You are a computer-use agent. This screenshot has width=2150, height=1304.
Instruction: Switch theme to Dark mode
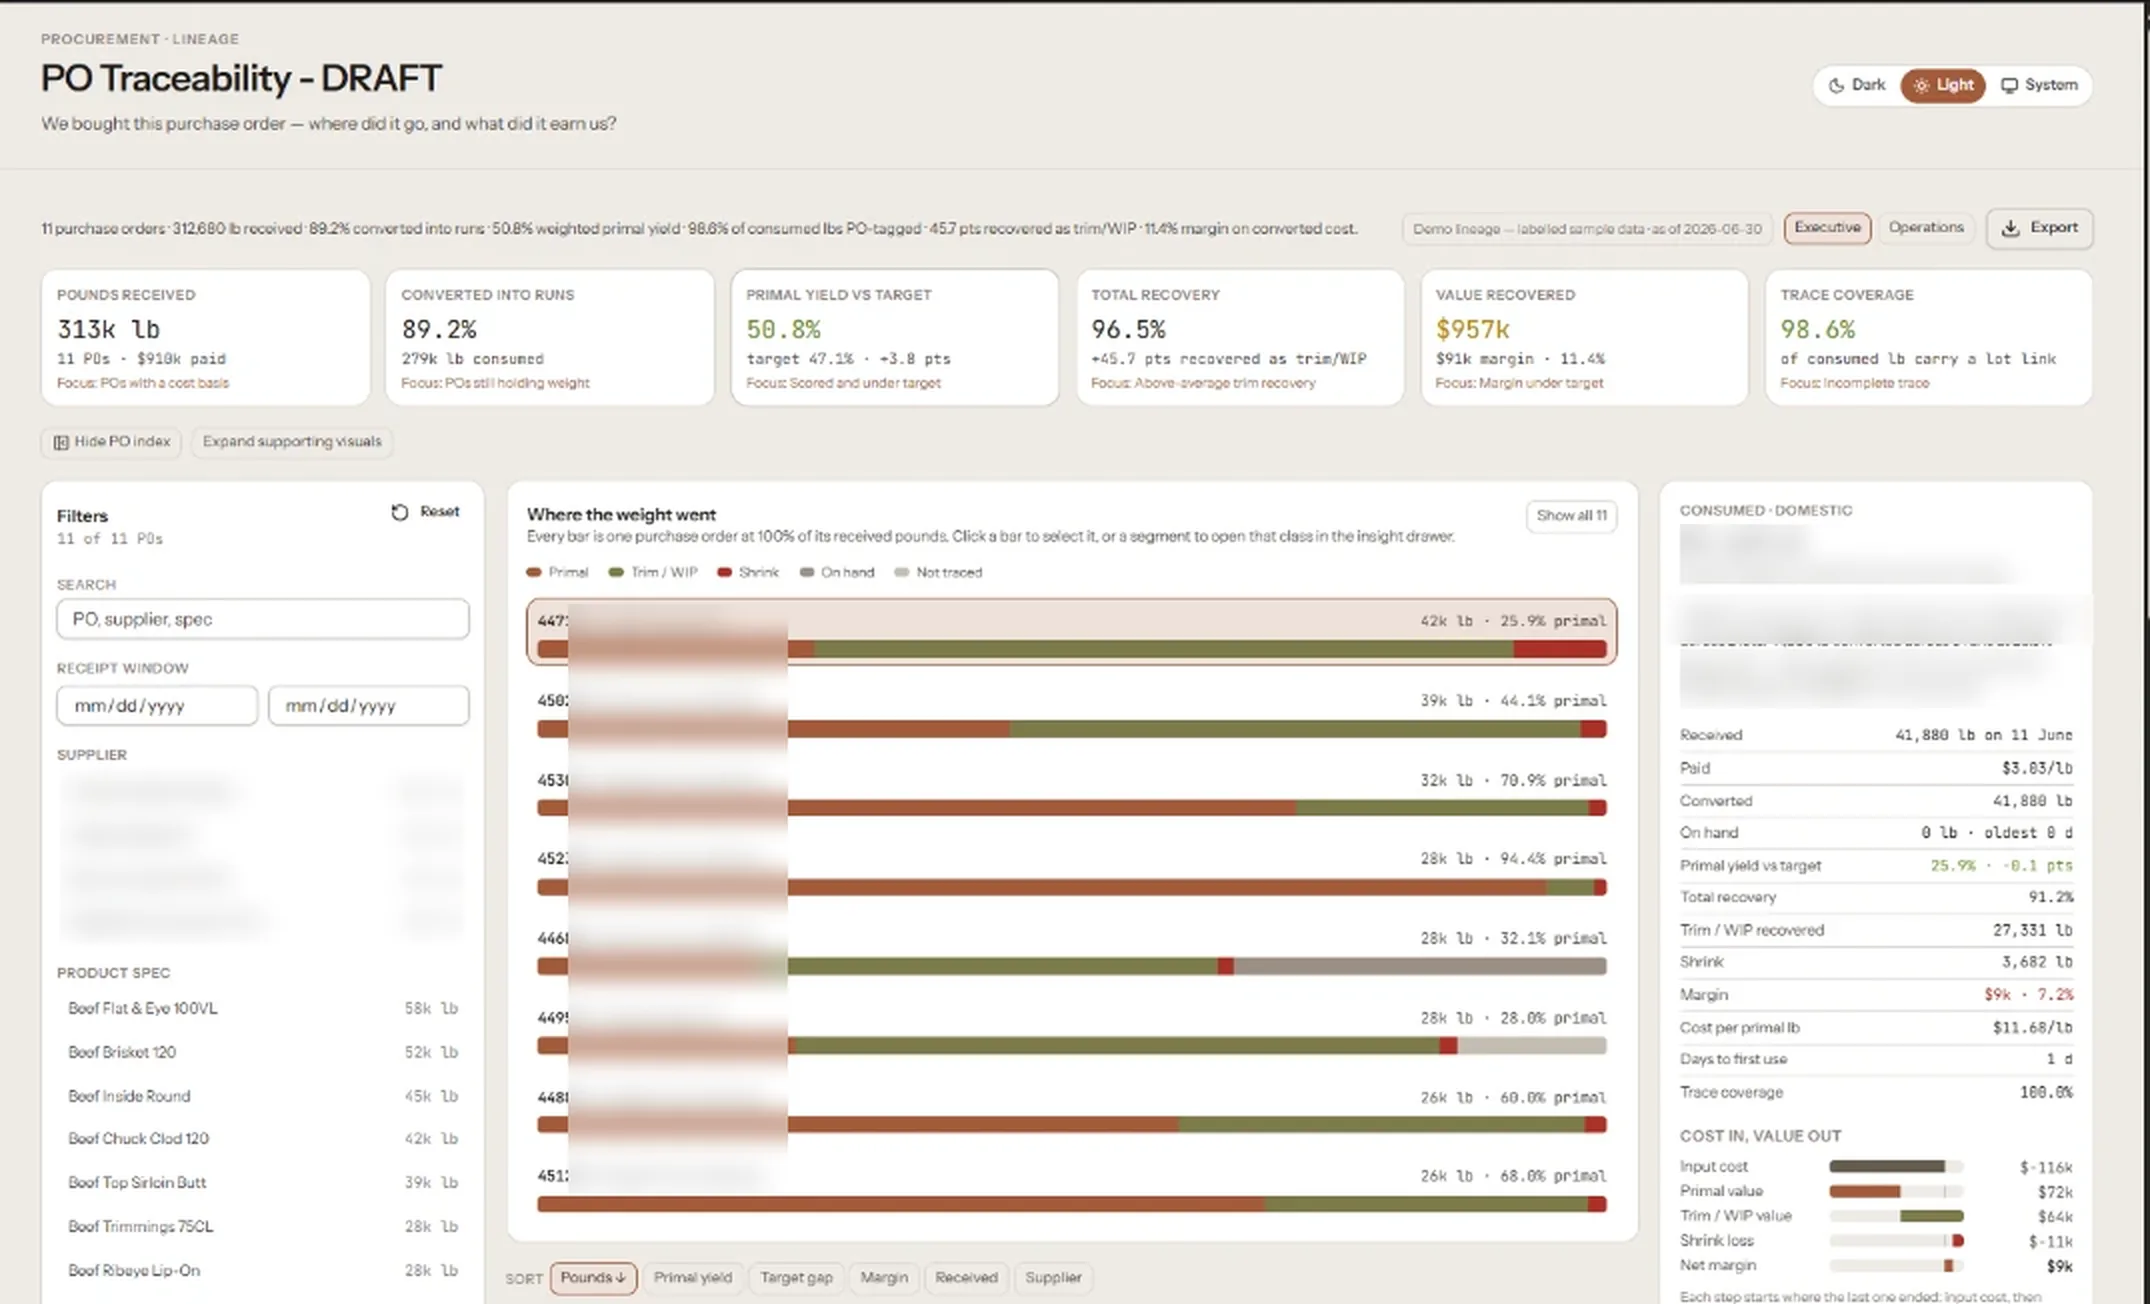click(1857, 85)
